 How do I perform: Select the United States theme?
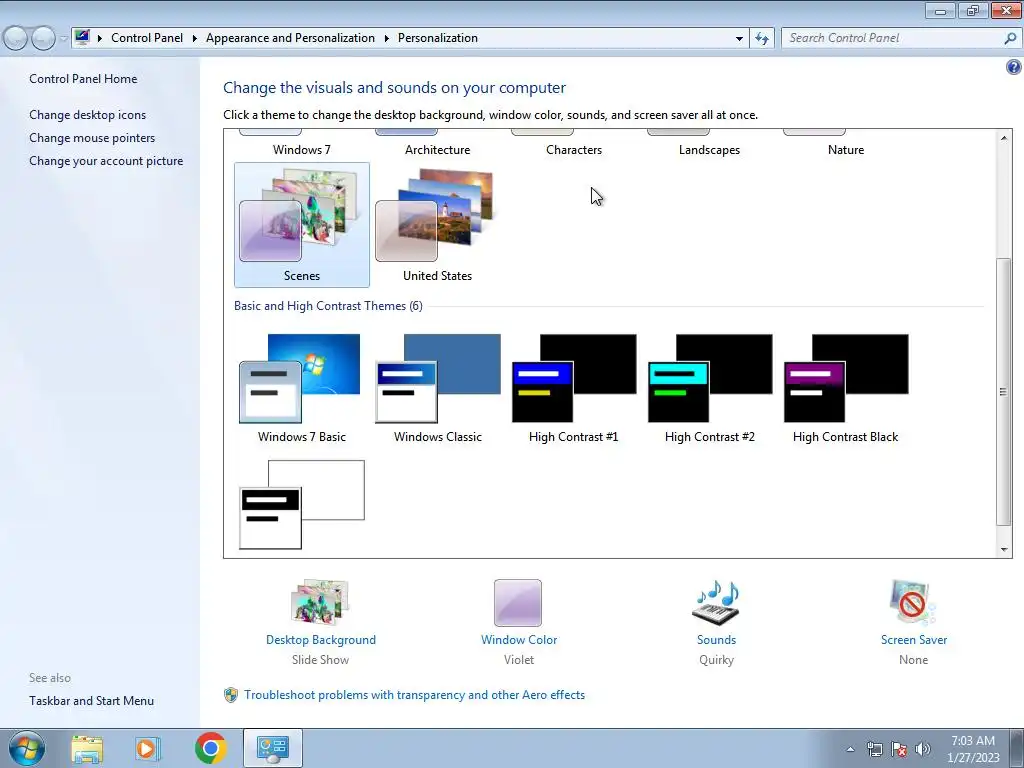pos(438,225)
